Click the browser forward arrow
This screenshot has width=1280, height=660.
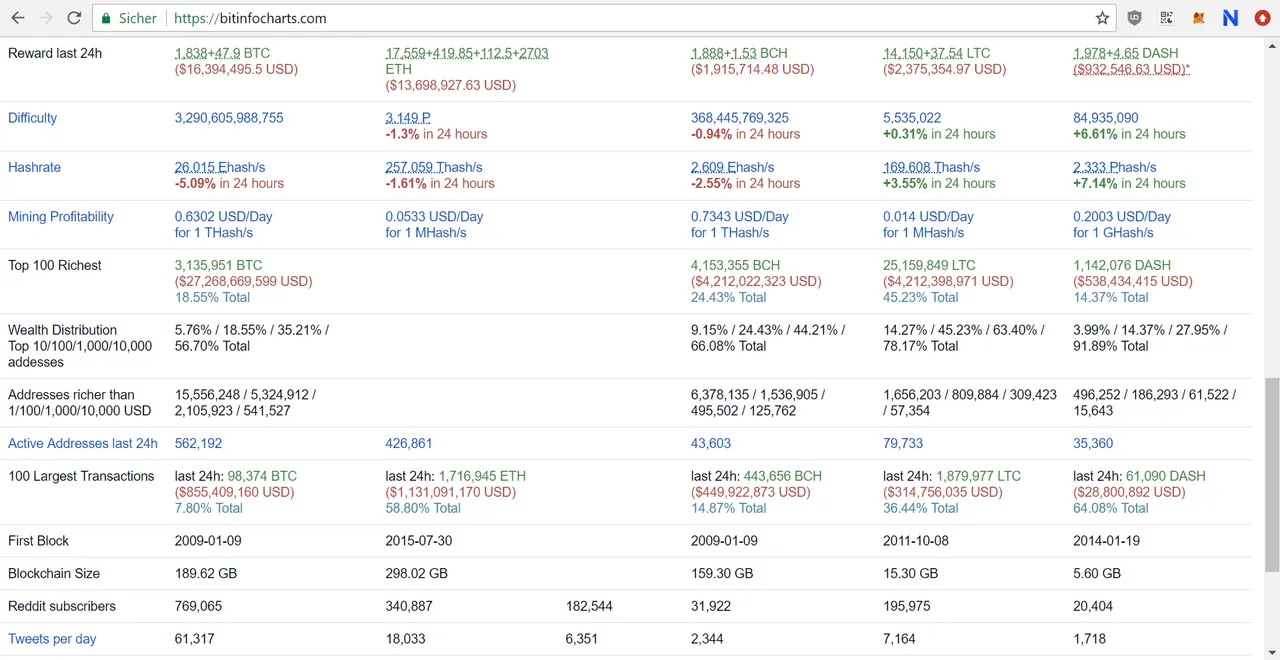pyautogui.click(x=46, y=18)
